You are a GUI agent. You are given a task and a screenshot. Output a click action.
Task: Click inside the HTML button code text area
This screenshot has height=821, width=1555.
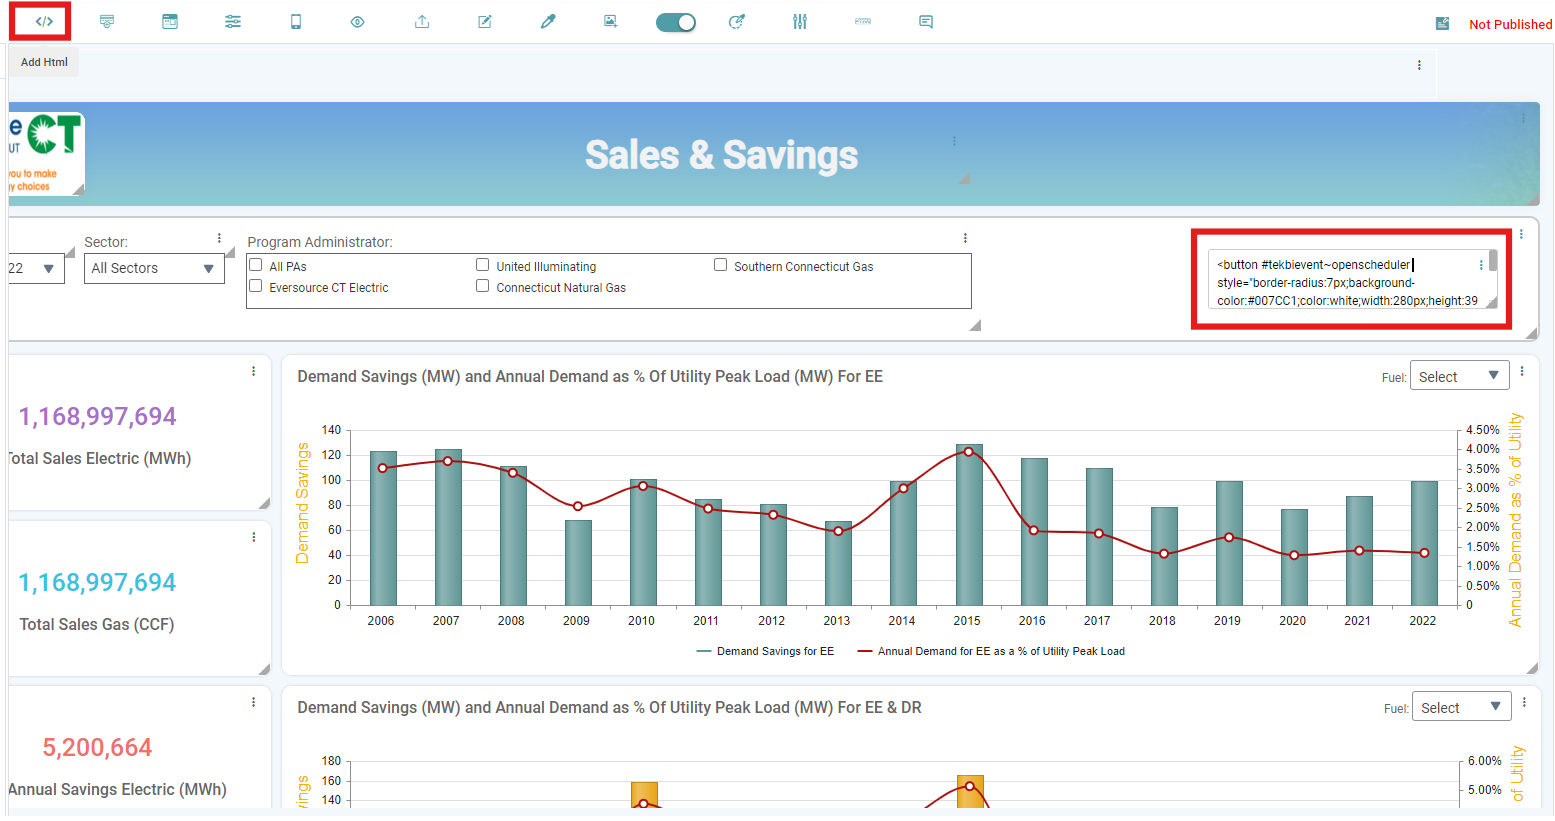(x=1345, y=282)
